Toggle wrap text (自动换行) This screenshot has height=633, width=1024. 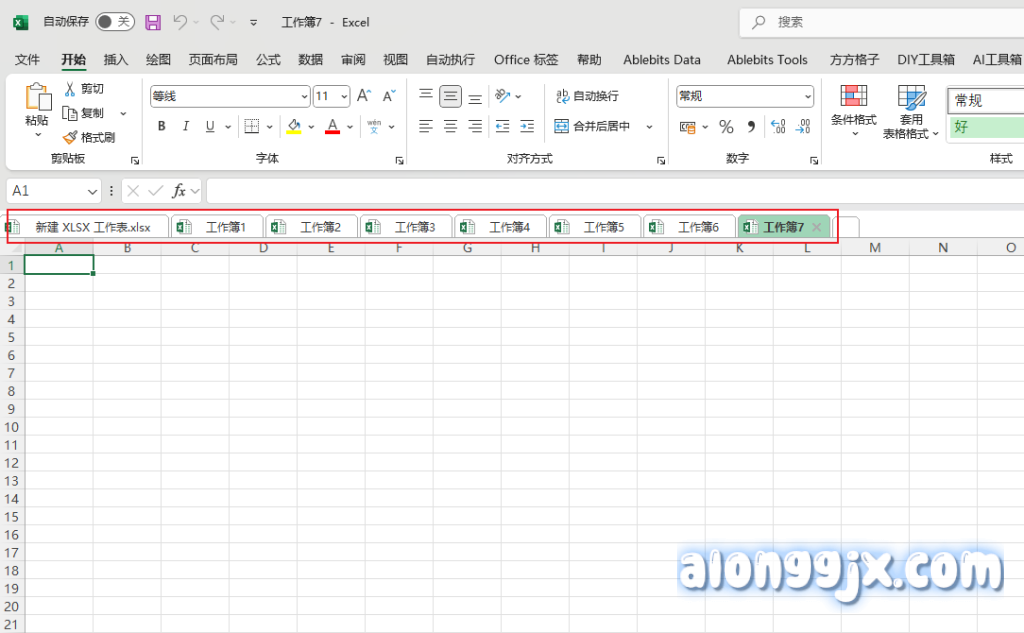pos(587,96)
